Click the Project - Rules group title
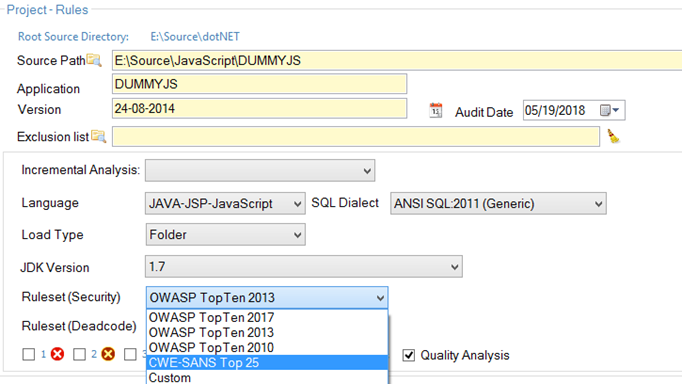The image size is (682, 384). click(47, 10)
